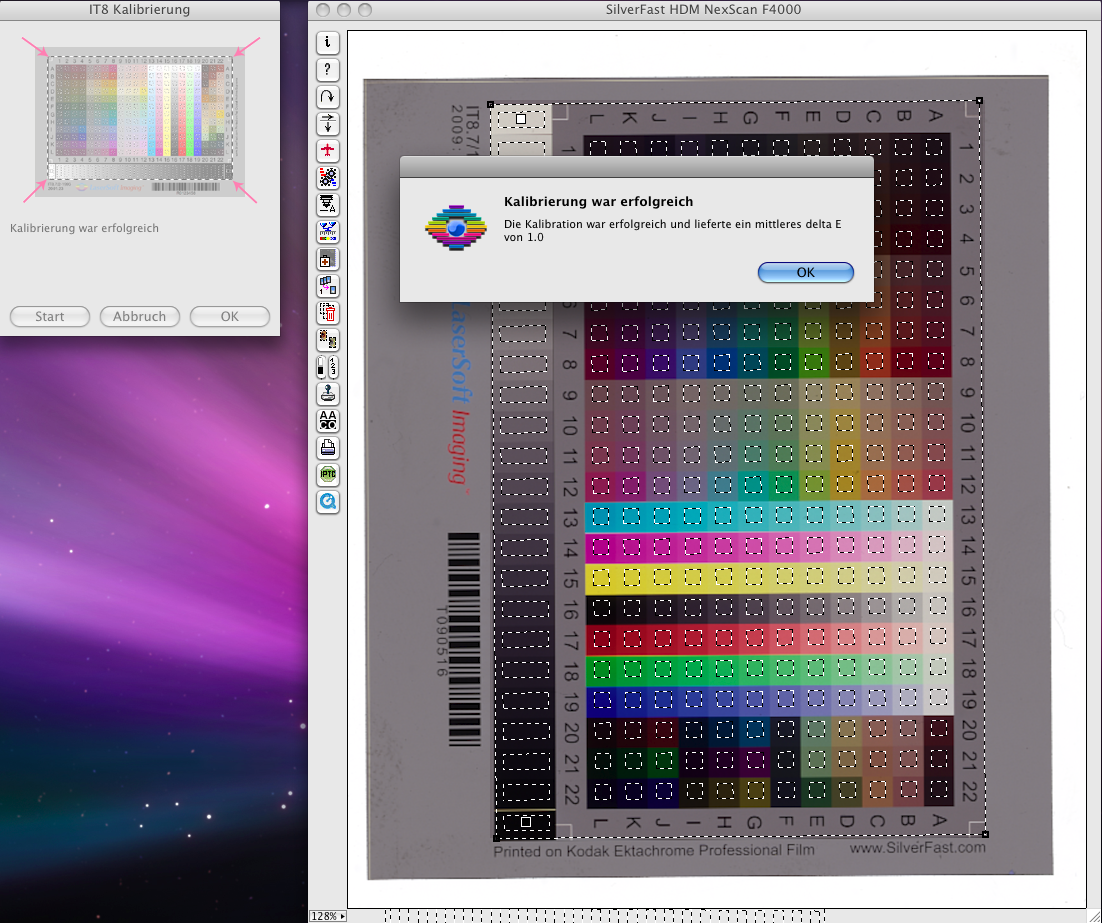
Task: Select the flip/mirror arrows icon
Action: 328,124
